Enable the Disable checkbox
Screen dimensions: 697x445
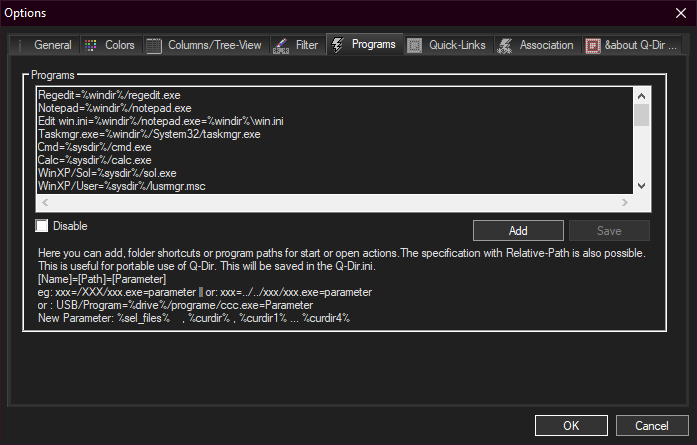(42, 226)
